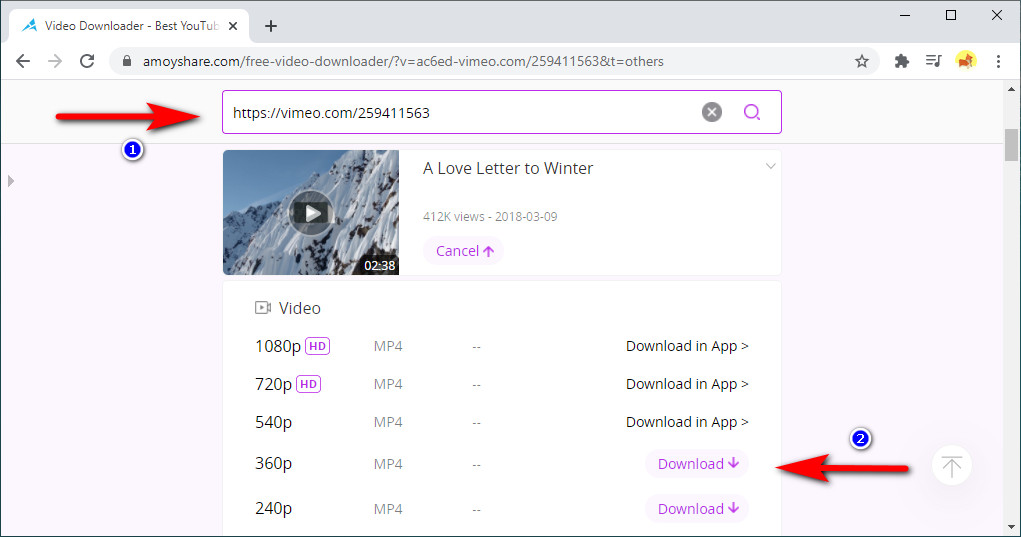Expand the left side panel arrow
Screen dimensions: 1021x537
tap(10, 181)
